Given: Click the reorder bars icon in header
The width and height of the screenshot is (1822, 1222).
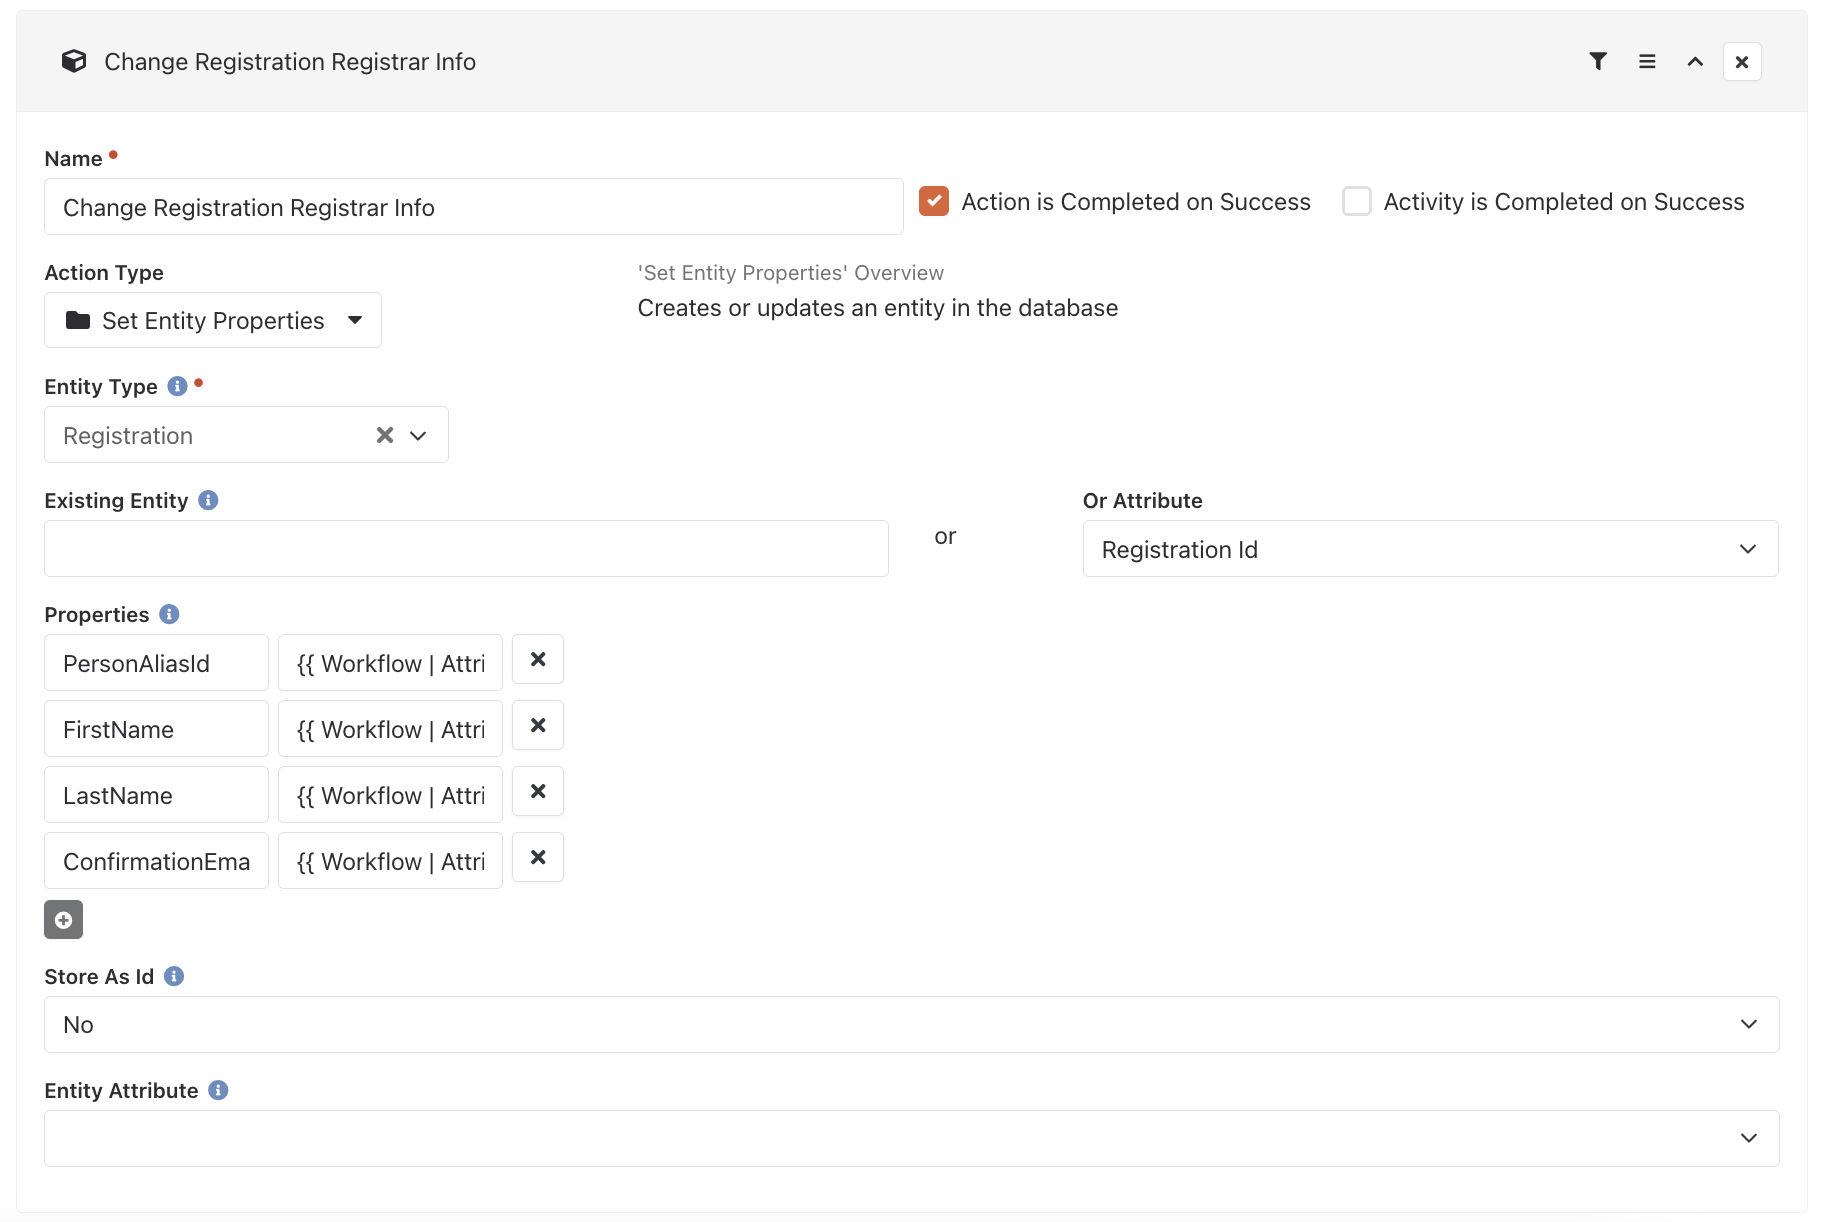Looking at the screenshot, I should (x=1647, y=62).
